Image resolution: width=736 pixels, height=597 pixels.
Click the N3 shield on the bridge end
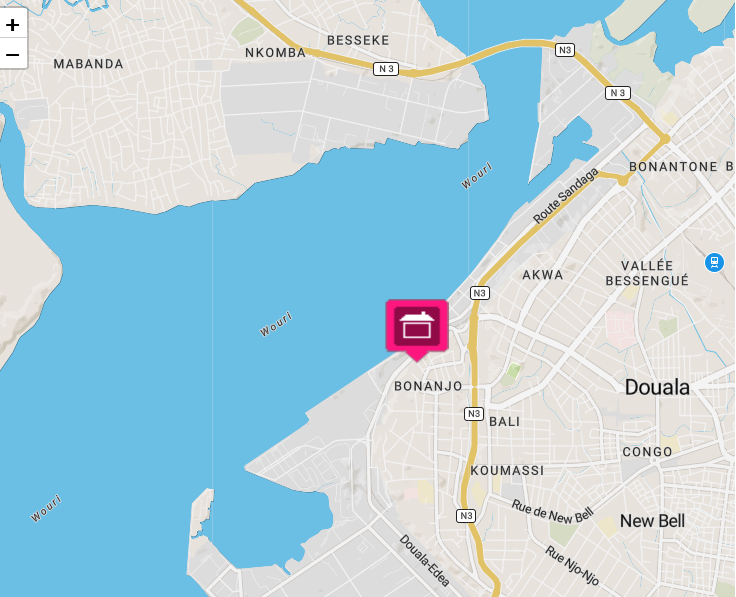(565, 50)
